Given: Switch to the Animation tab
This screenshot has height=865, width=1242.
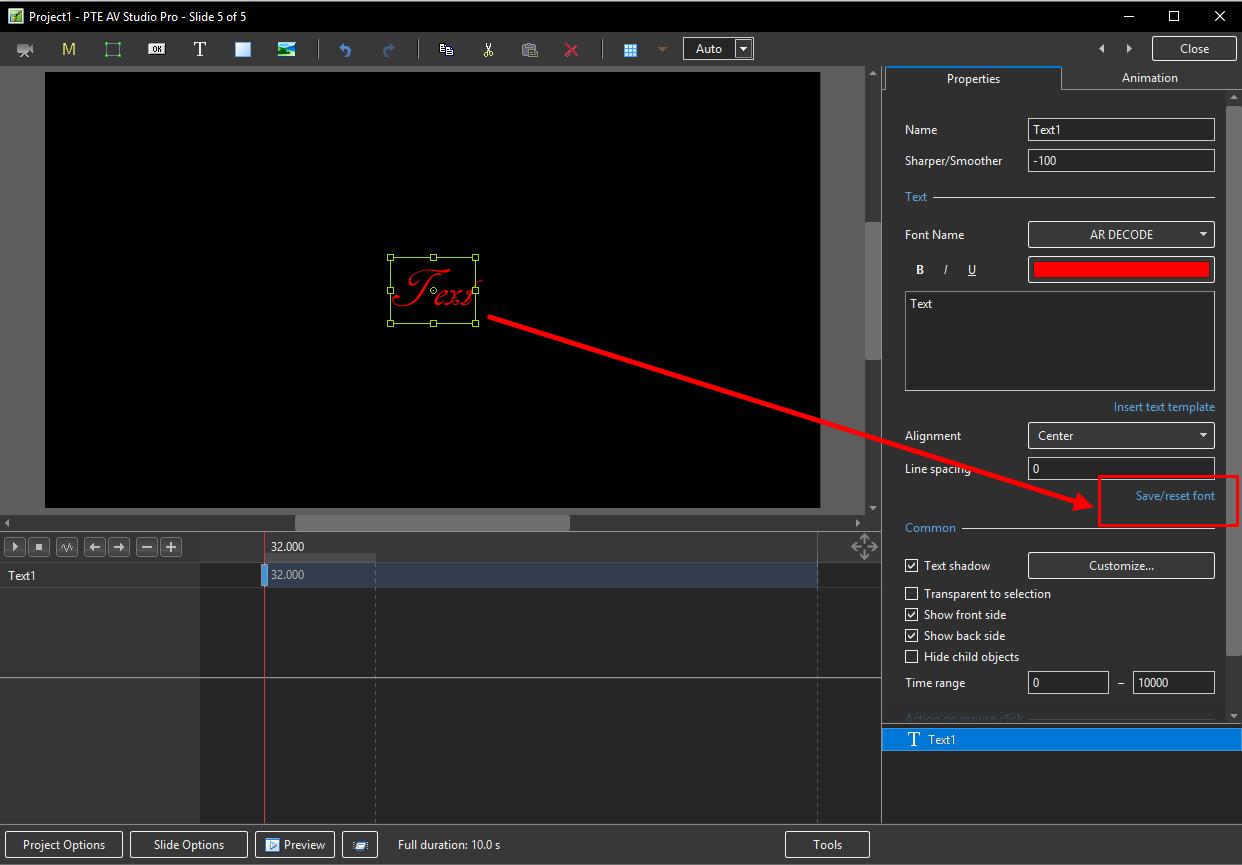Looking at the screenshot, I should coord(1149,78).
